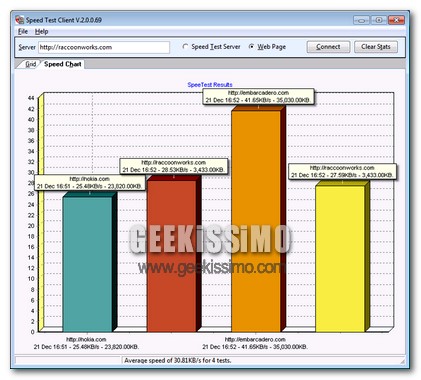Click the Connect button
This screenshot has height=380, width=421.
point(328,47)
